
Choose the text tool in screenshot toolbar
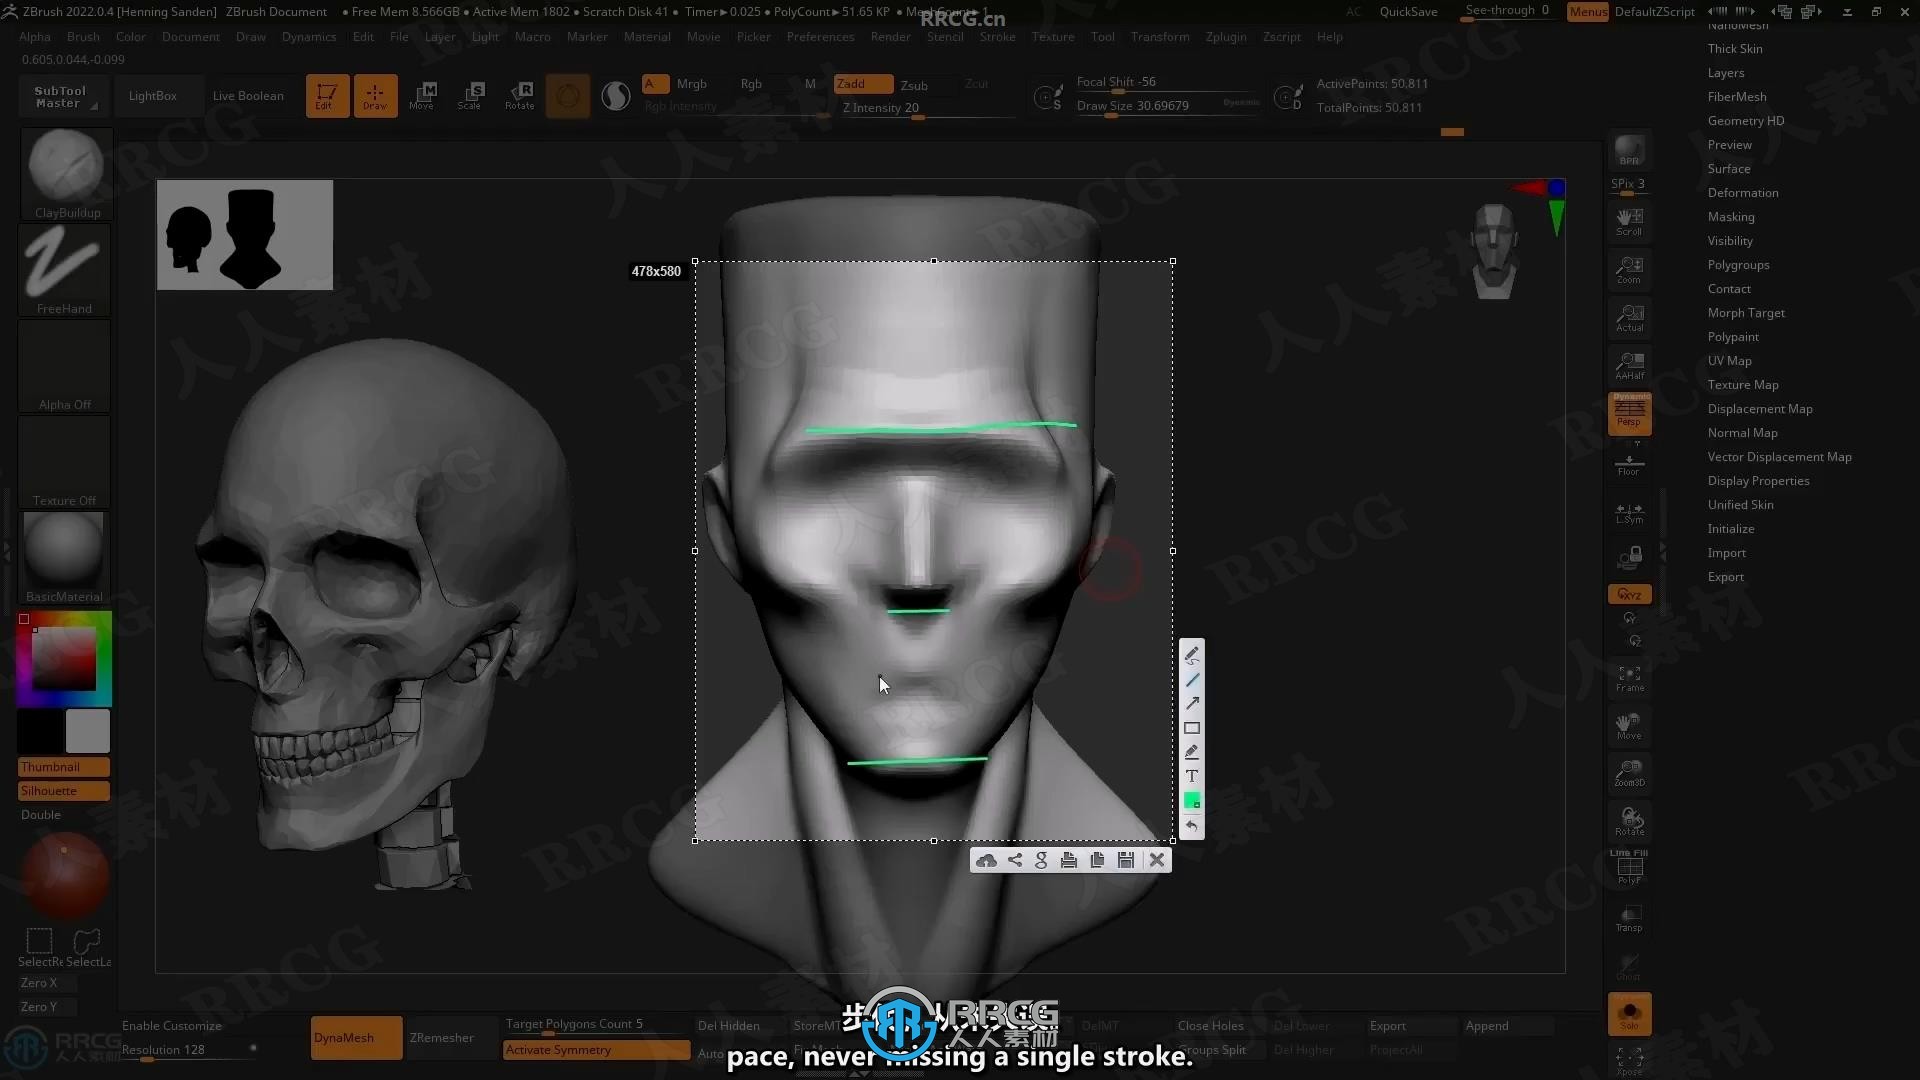tap(1192, 776)
